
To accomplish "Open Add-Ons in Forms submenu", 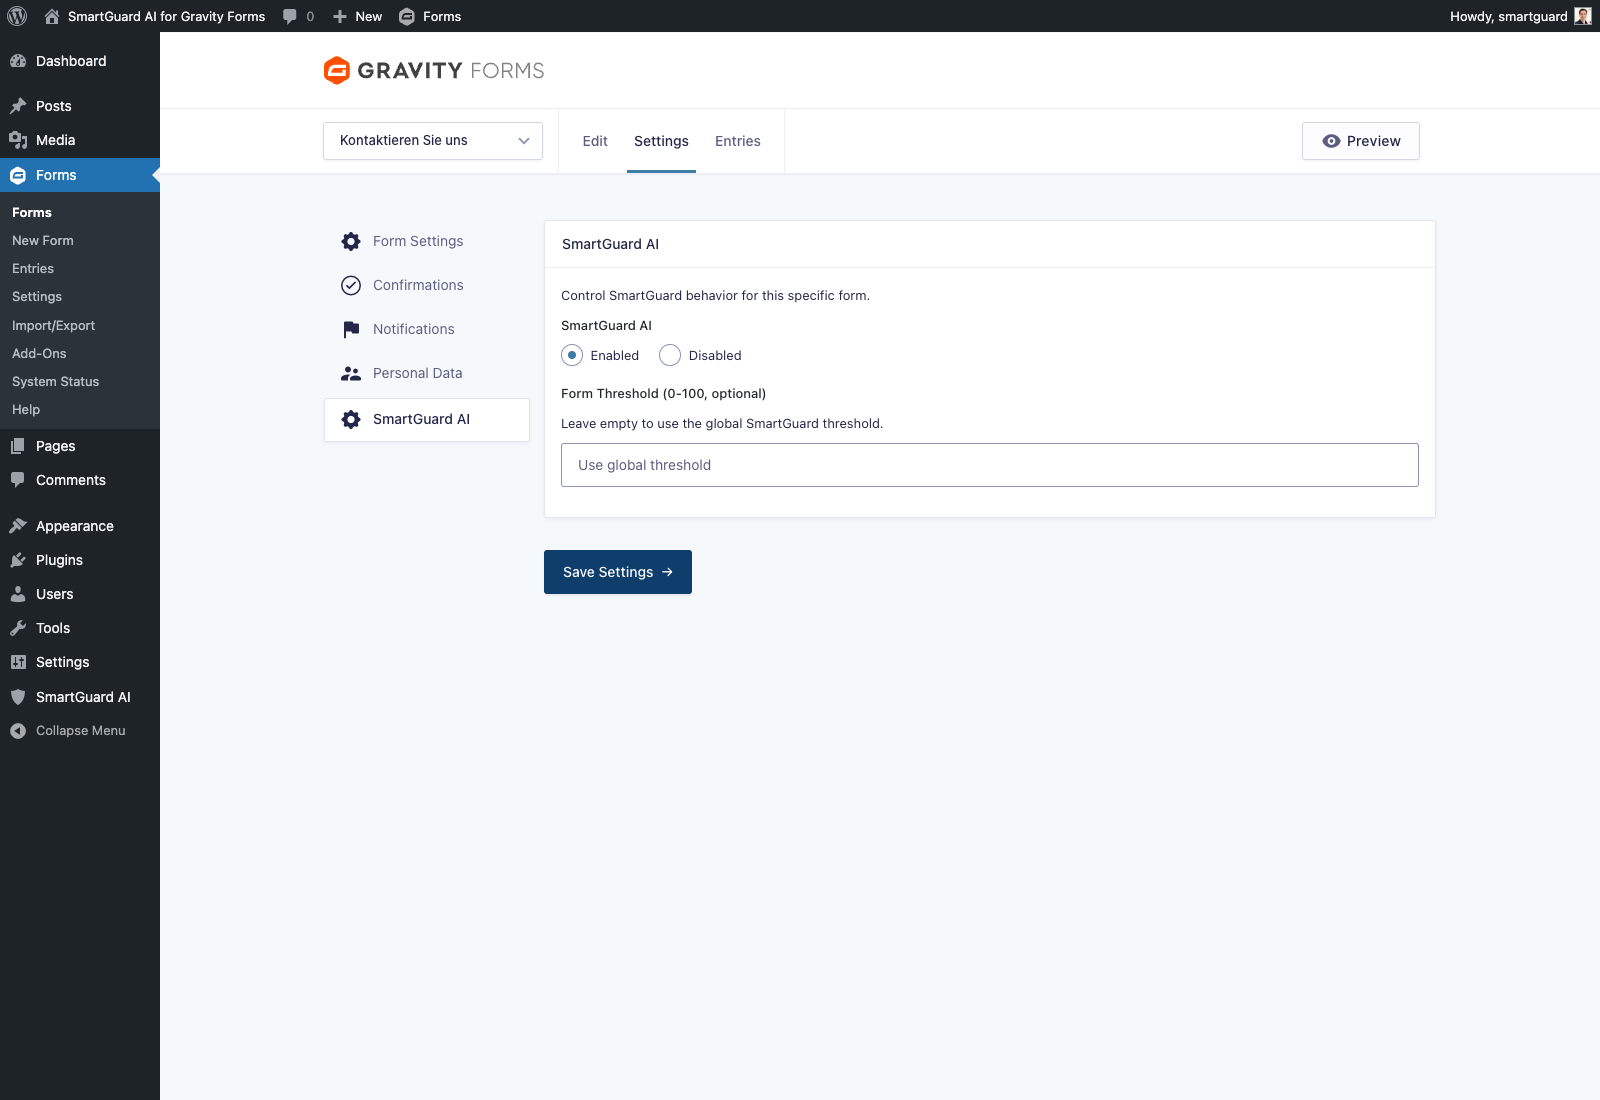I will 39,353.
